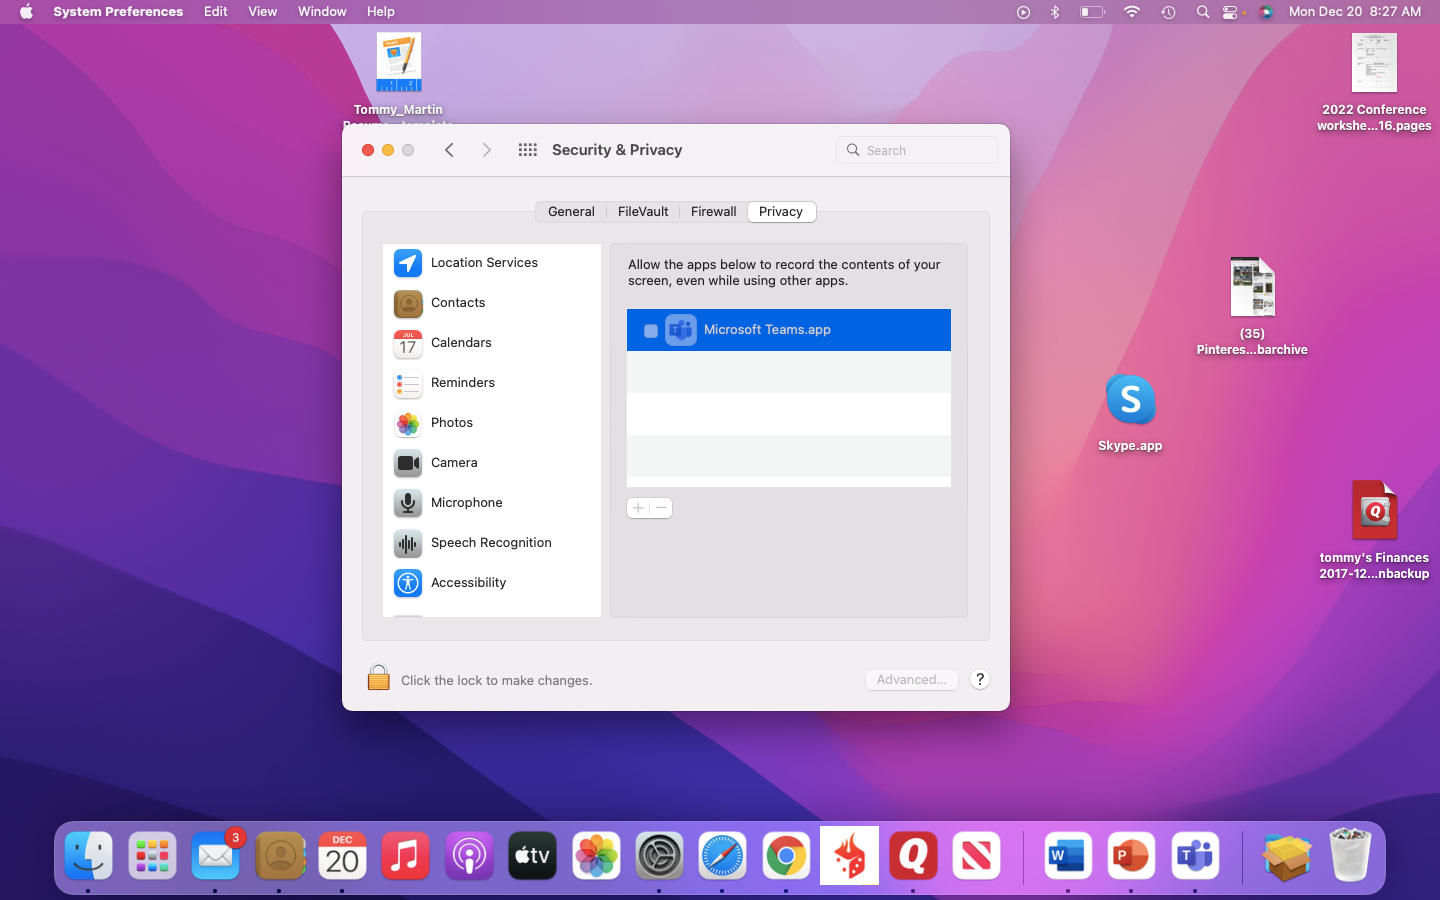Switch to the Firewall tab
1440x900 pixels.
point(714,212)
